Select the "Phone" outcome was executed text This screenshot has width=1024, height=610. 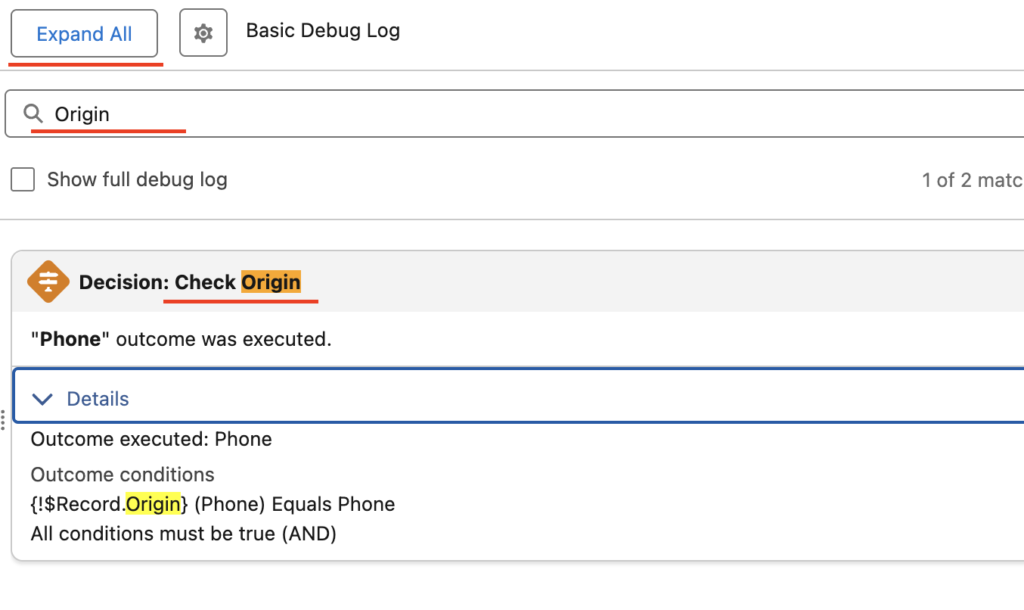[x=181, y=339]
